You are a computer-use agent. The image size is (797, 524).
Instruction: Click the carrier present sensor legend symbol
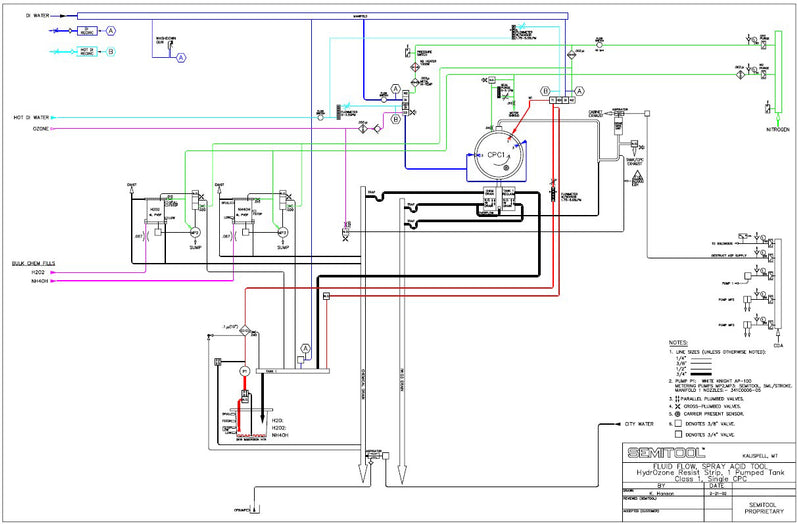pos(678,414)
